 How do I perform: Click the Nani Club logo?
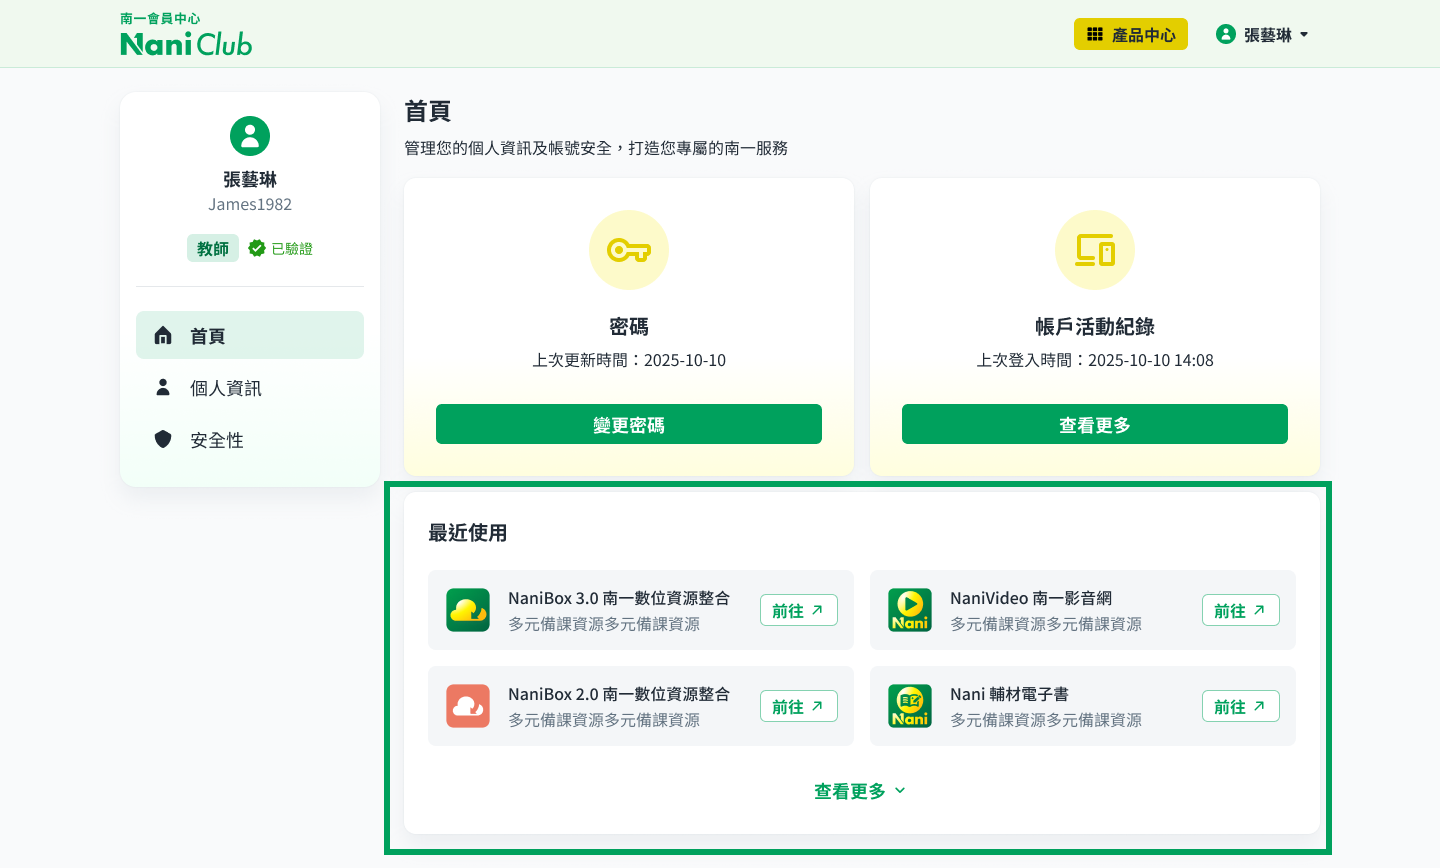pos(186,34)
